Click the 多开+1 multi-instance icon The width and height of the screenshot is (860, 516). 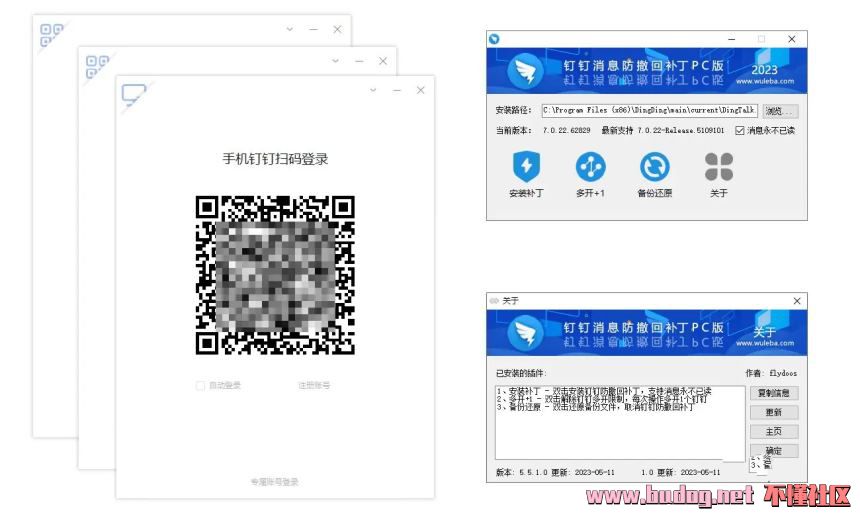[590, 166]
